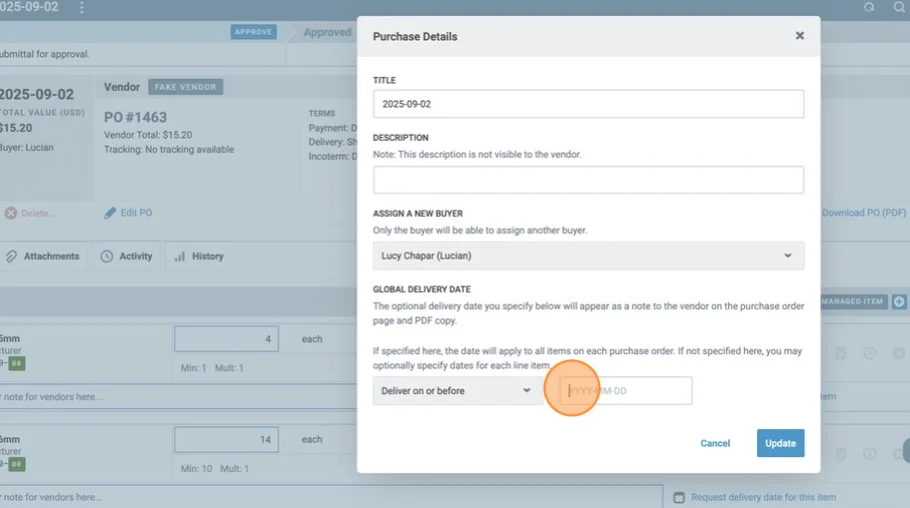Screen dimensions: 910x508
Task: Click the calendar icon for Request delivery date
Action: (679, 497)
